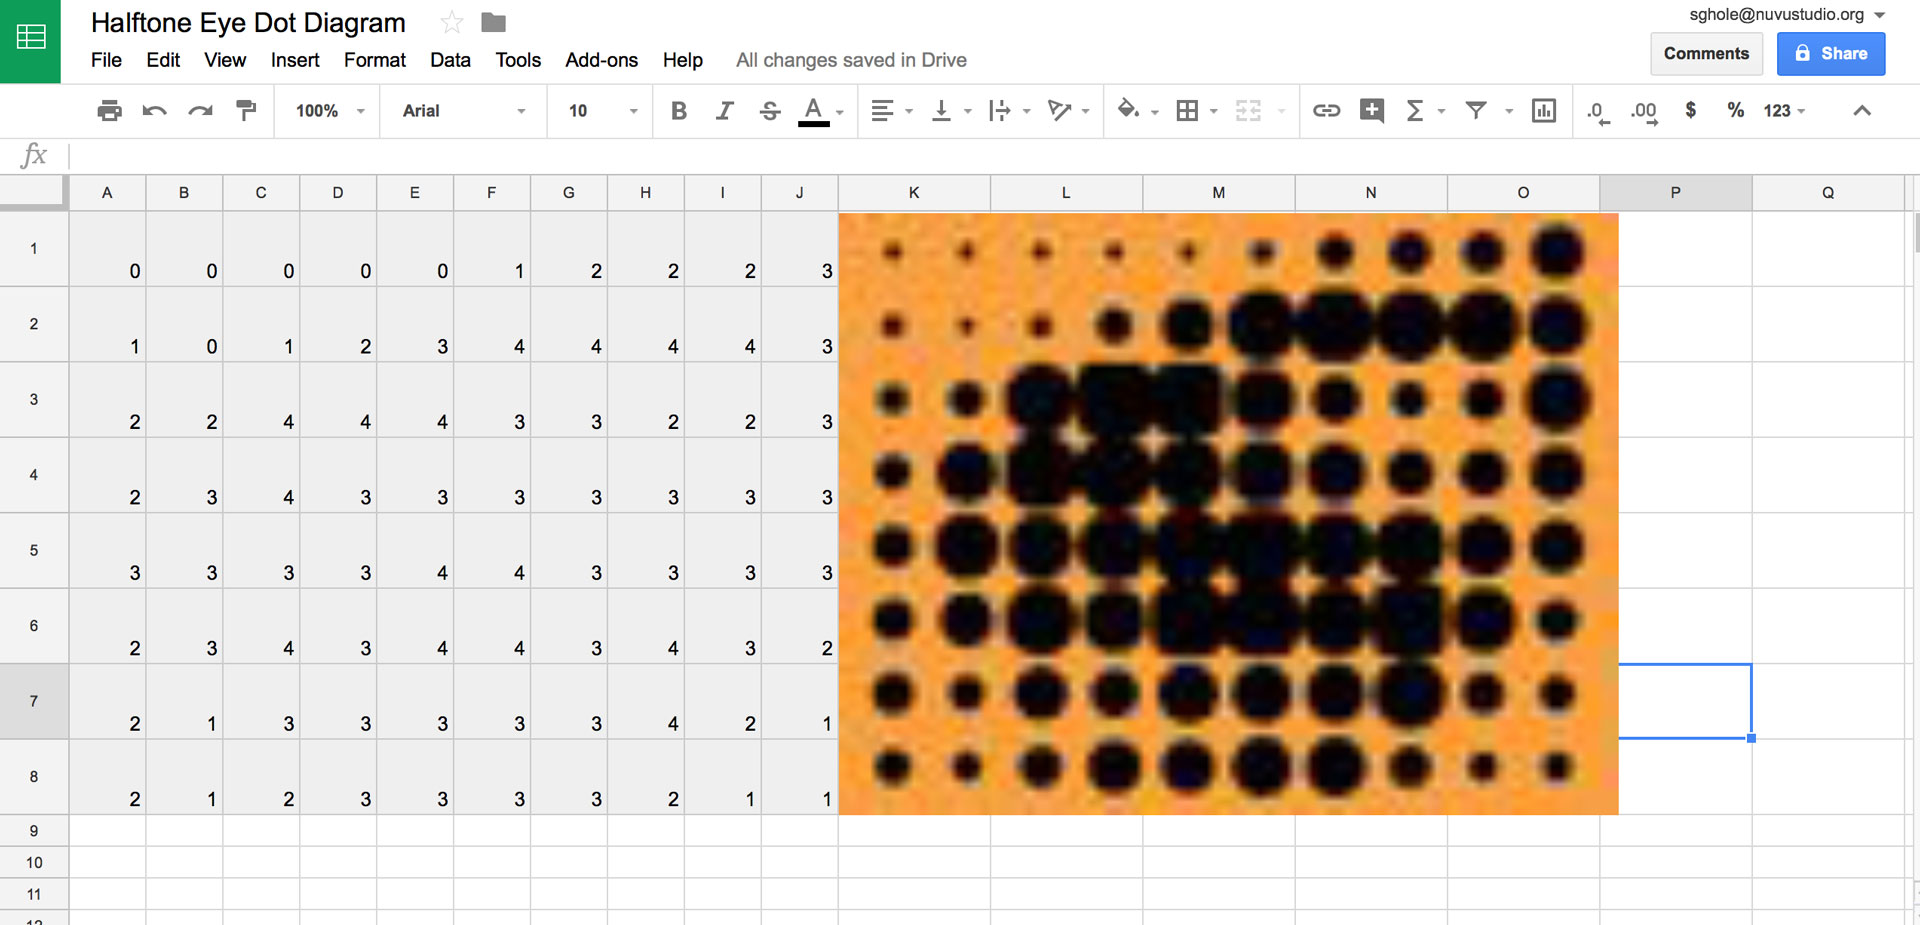Select cell J6 containing 2
The width and height of the screenshot is (1920, 925).
tap(800, 626)
